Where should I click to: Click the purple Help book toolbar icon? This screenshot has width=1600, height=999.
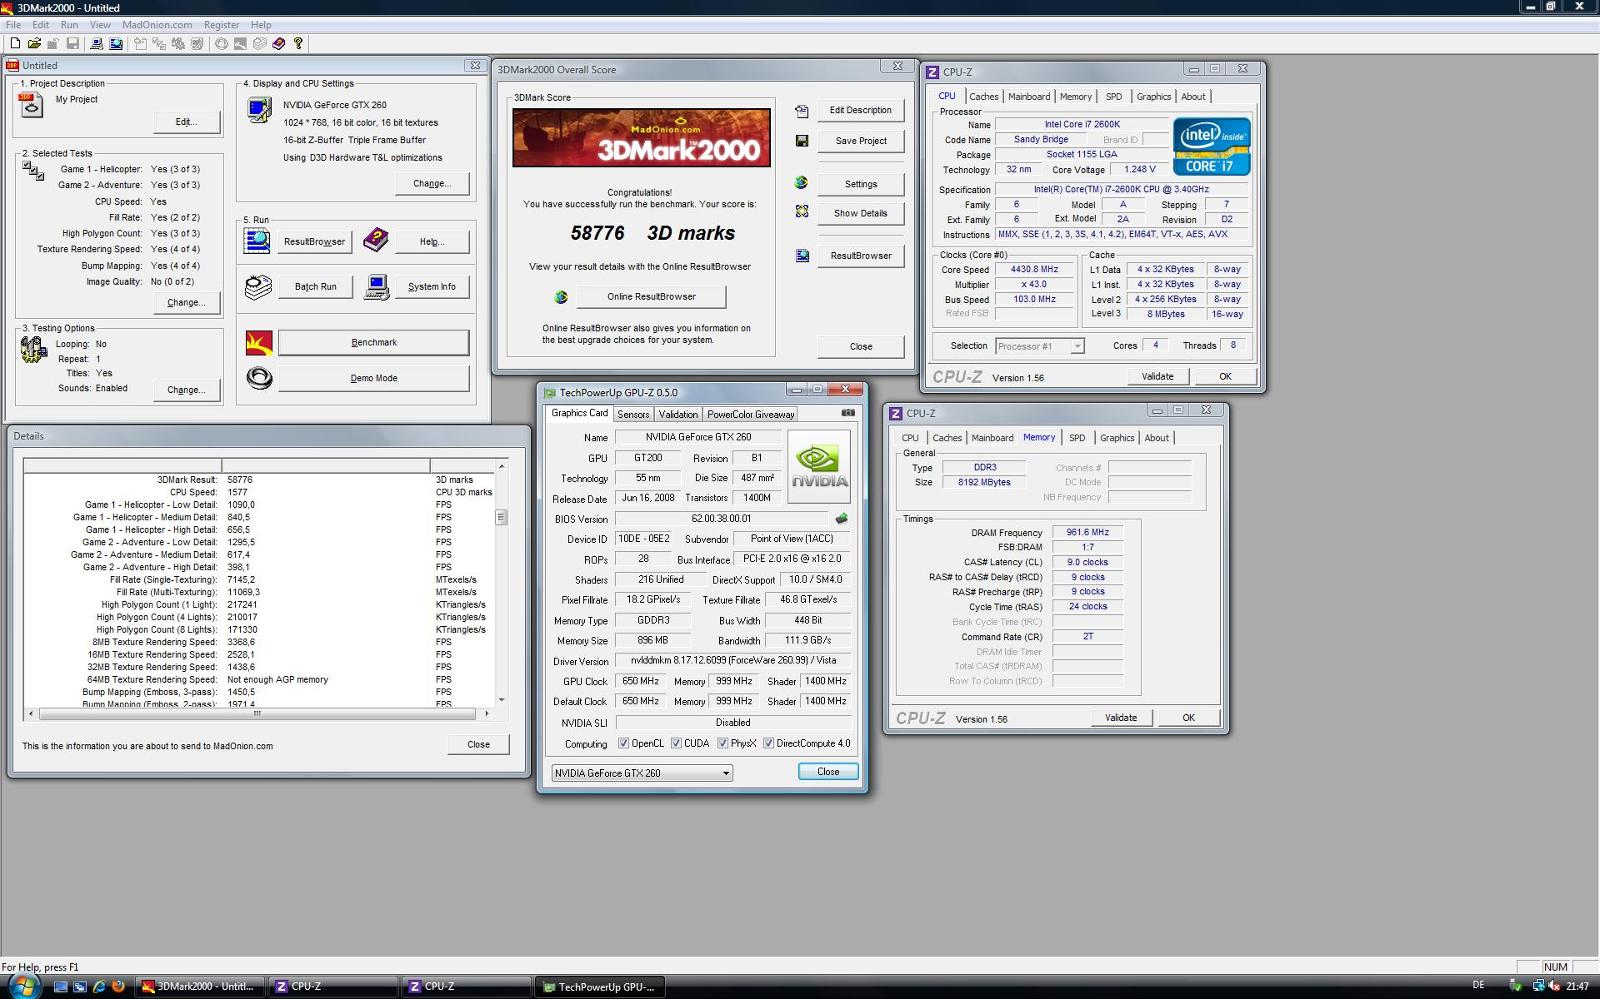tap(279, 43)
